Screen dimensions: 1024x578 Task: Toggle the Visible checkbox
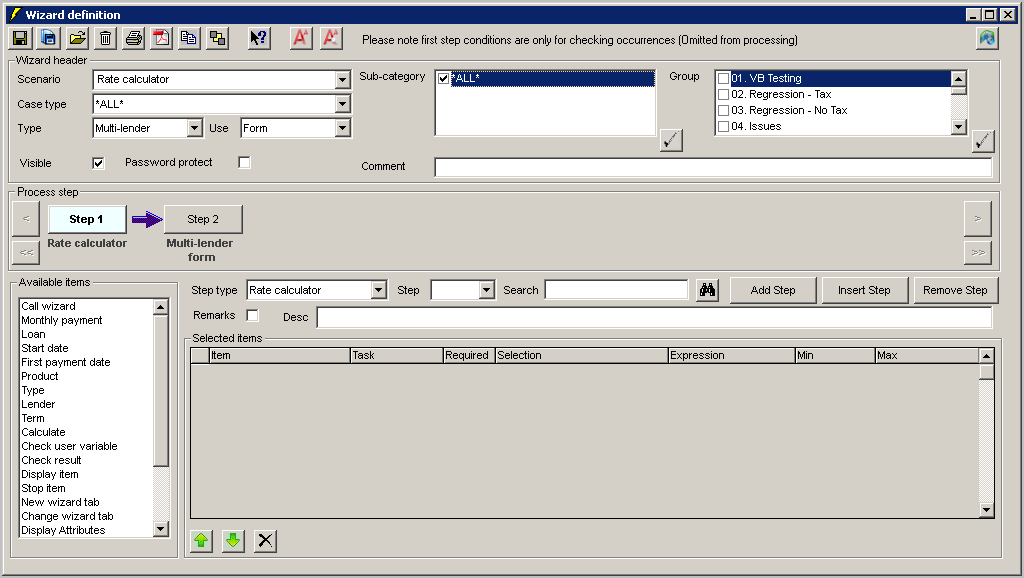coord(98,163)
